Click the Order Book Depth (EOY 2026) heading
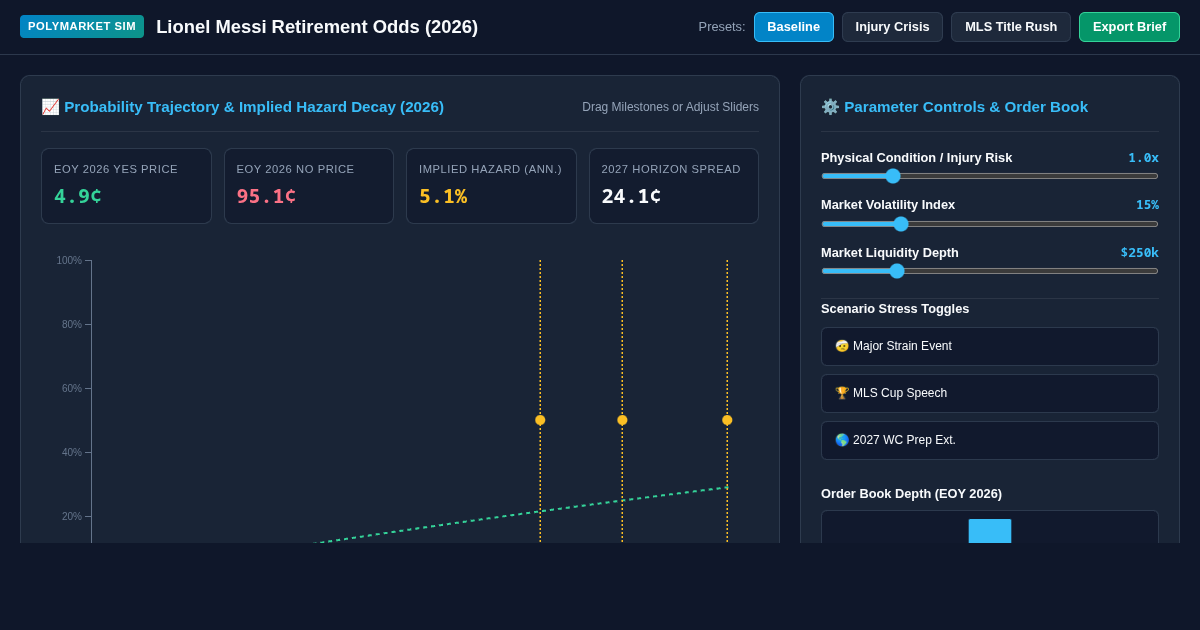This screenshot has height=630, width=1200. [x=911, y=493]
